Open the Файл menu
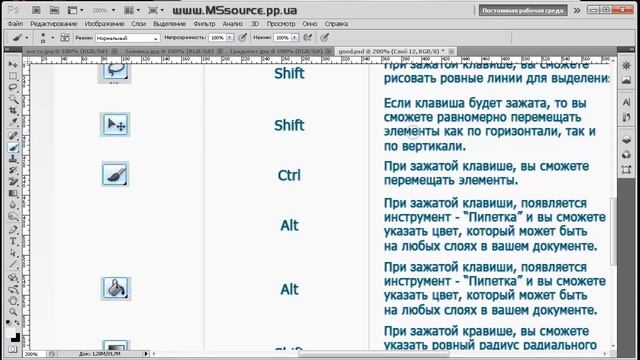 tap(16, 24)
